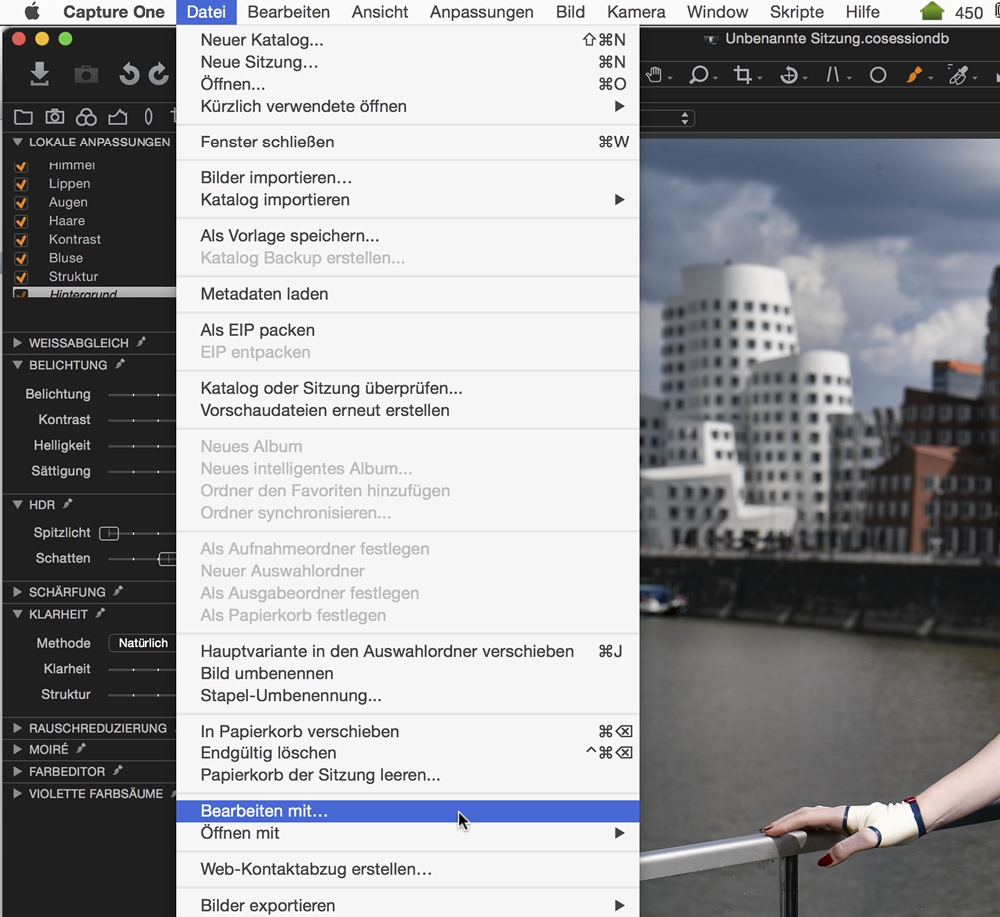Open the Library folder tool tab
Screen dimensions: 1000x917
pyautogui.click(x=23, y=117)
